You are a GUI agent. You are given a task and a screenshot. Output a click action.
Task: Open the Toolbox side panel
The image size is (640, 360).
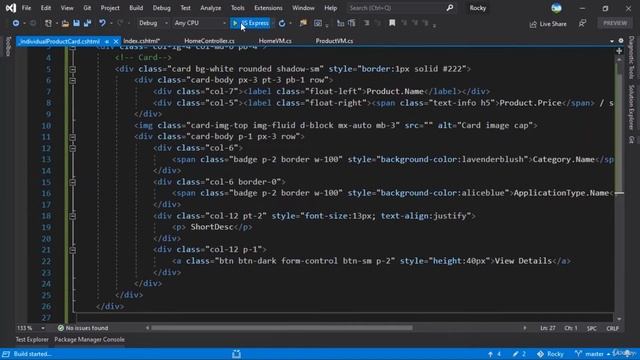tap(8, 46)
